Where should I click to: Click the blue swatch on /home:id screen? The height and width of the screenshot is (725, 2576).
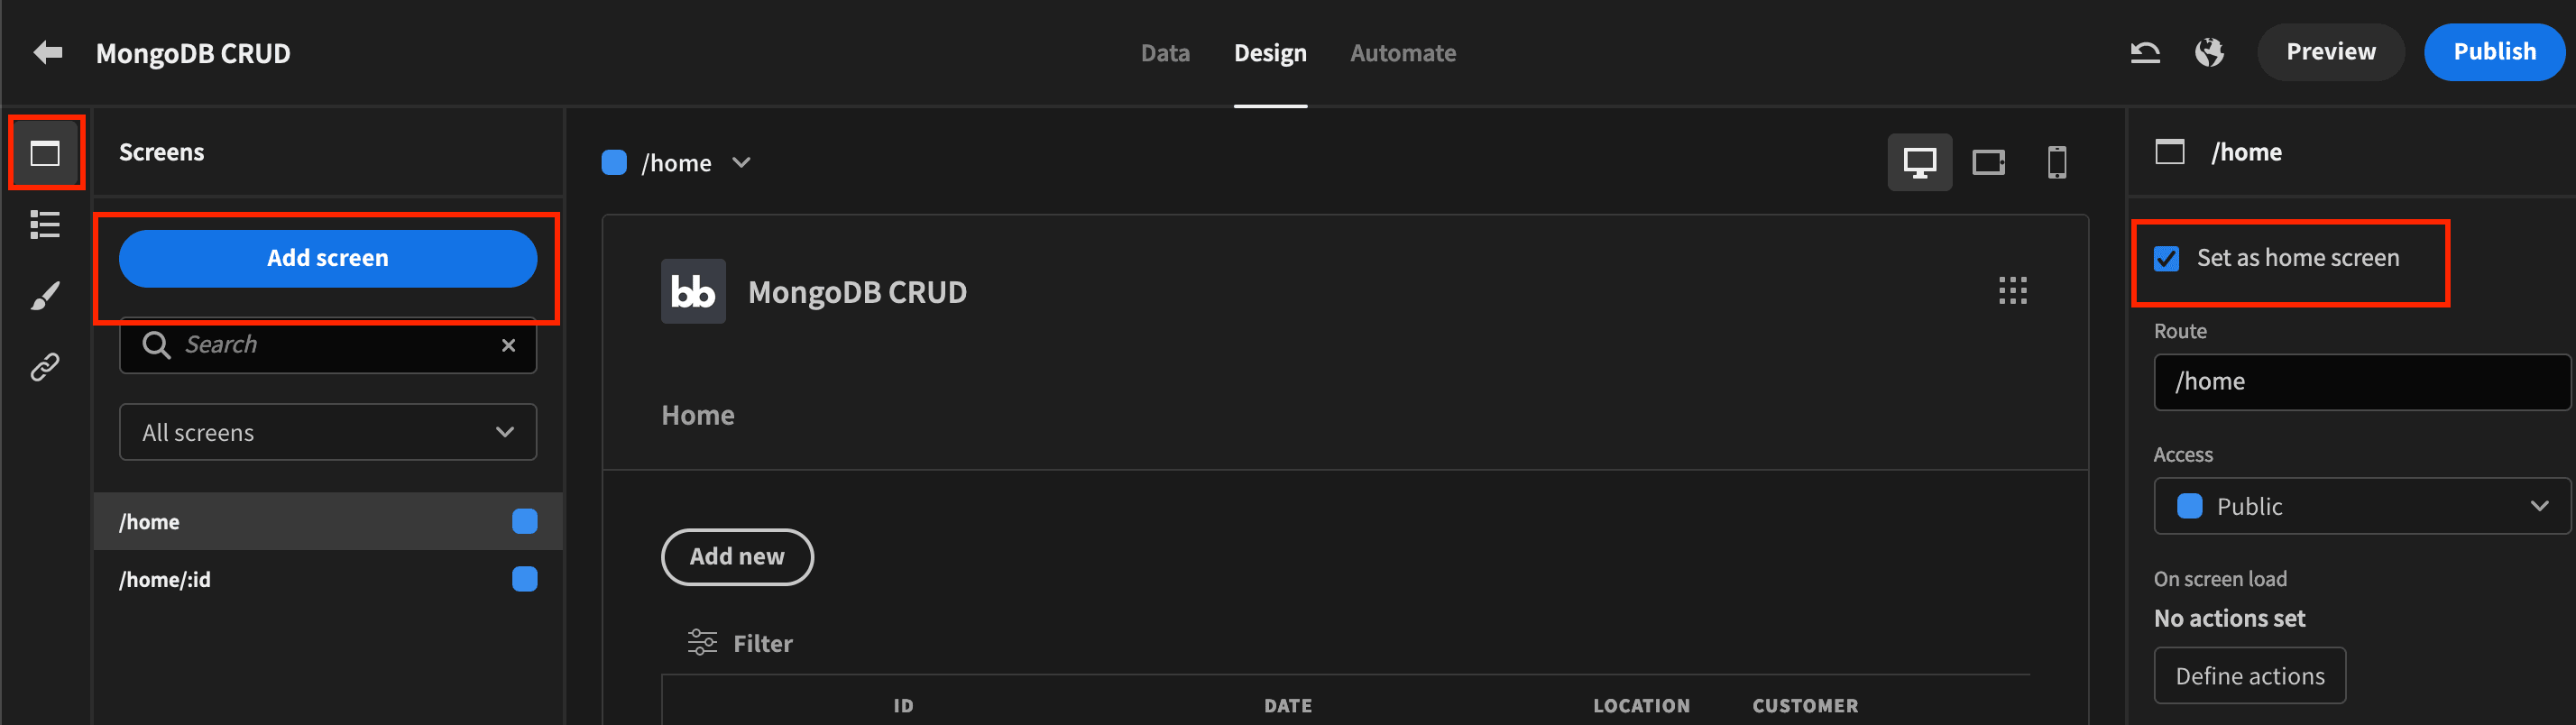525,579
